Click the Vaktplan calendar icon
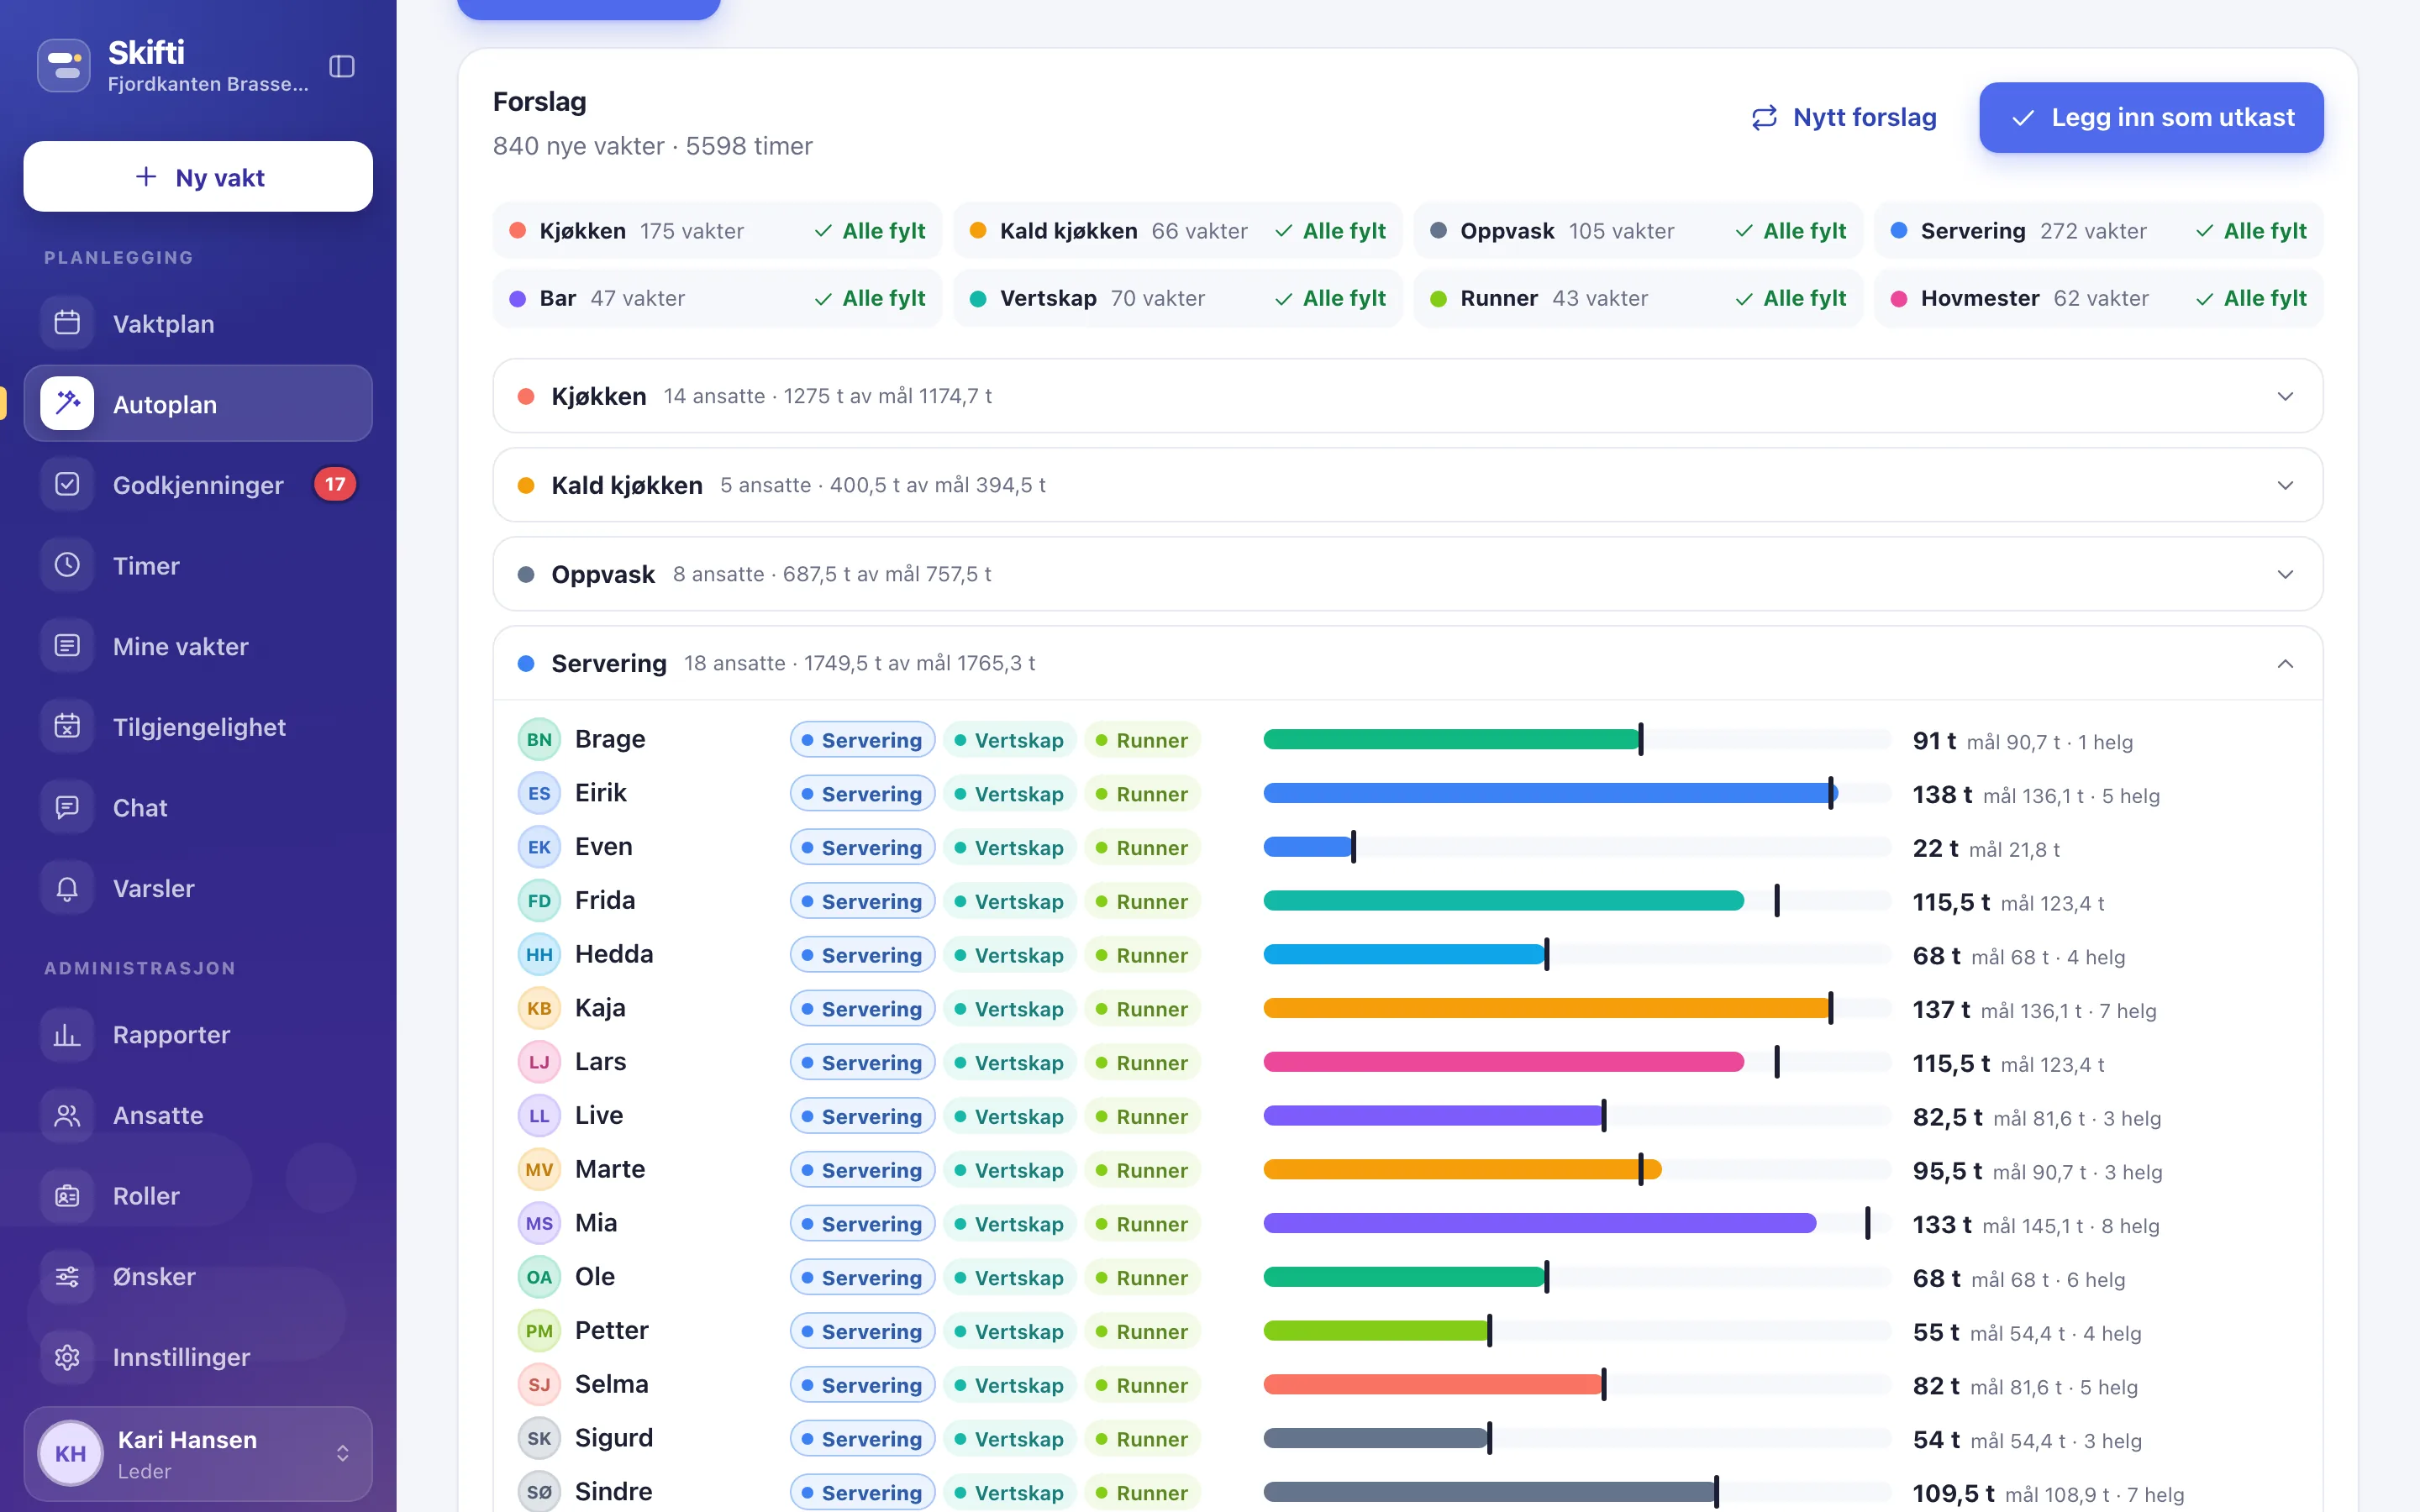Image resolution: width=2420 pixels, height=1512 pixels. [67, 323]
